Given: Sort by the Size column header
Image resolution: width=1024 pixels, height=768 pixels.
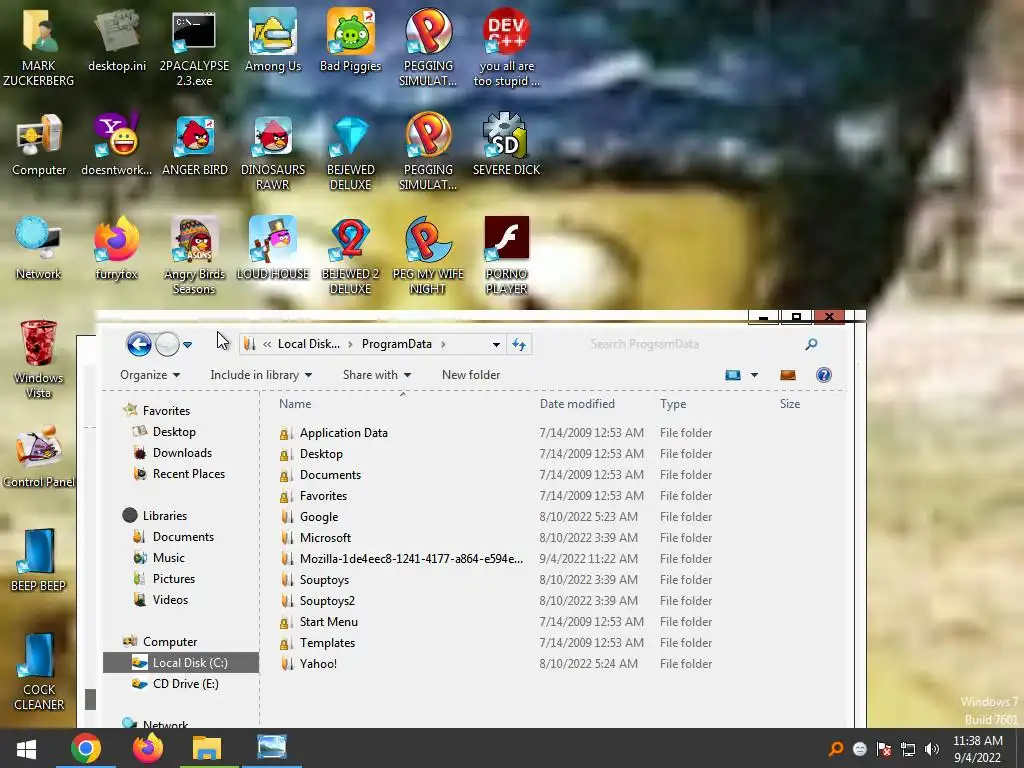Looking at the screenshot, I should (x=790, y=404).
